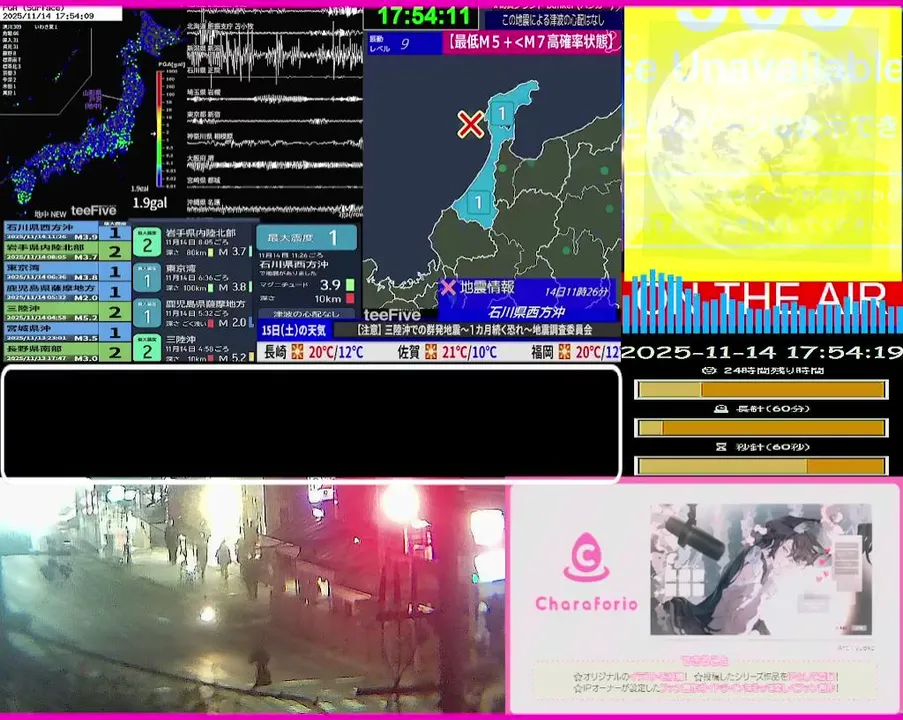Click the 秒針(60秒) progress bar
This screenshot has height=720, width=903.
tap(761, 466)
